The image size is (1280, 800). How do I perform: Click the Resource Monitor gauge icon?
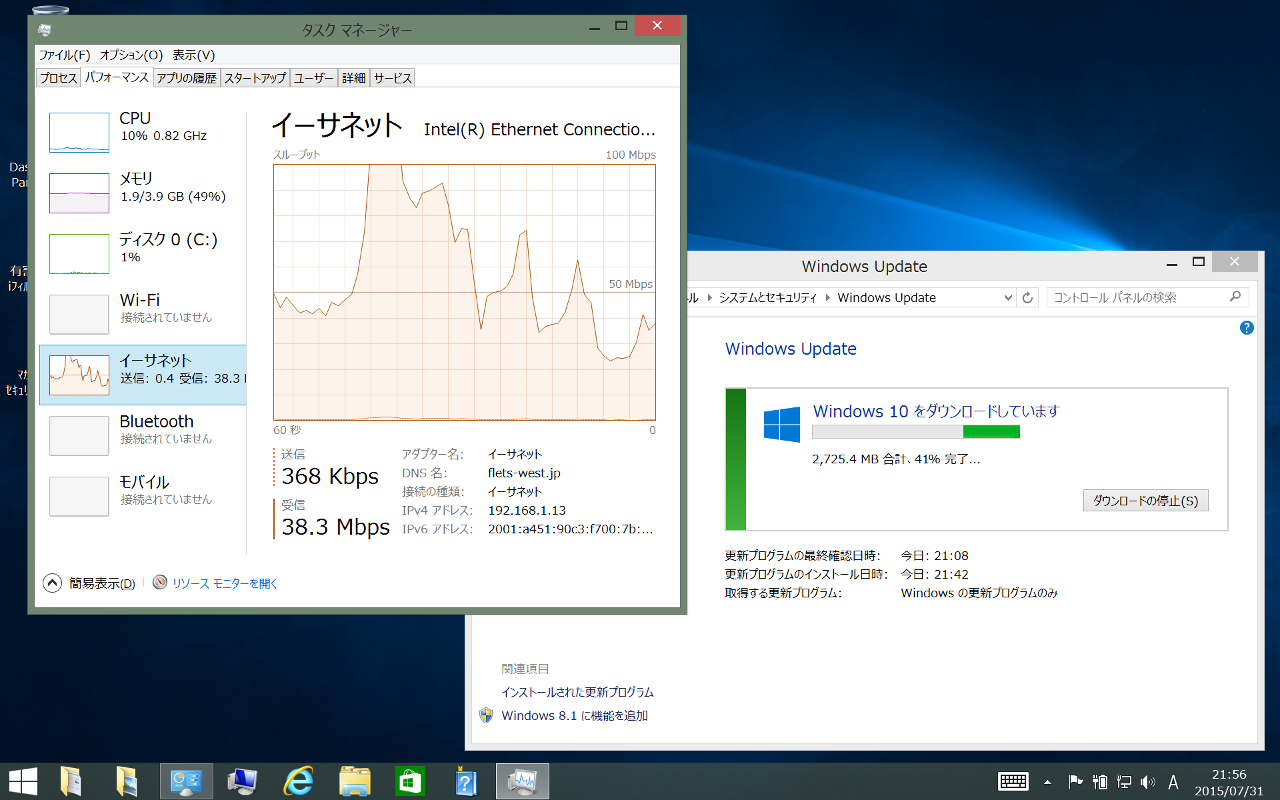[160, 583]
